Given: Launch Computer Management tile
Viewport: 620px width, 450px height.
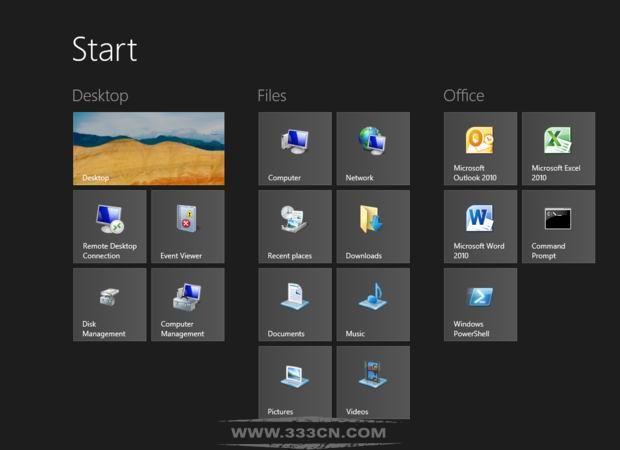Looking at the screenshot, I should [x=188, y=304].
